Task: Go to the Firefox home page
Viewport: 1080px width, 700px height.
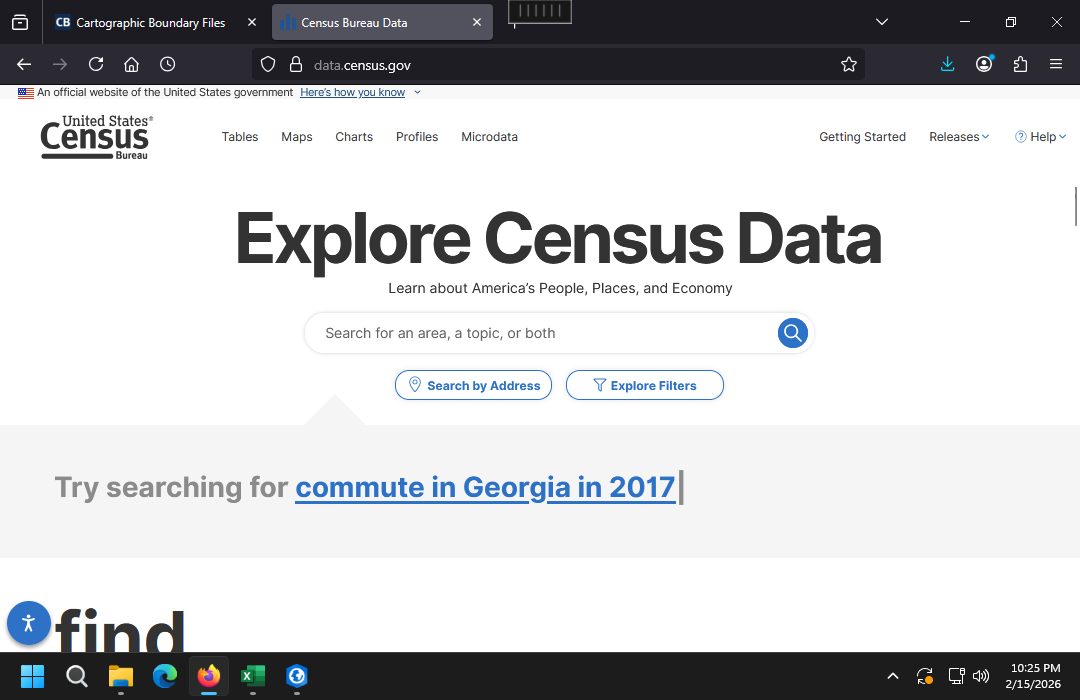Action: pos(131,65)
